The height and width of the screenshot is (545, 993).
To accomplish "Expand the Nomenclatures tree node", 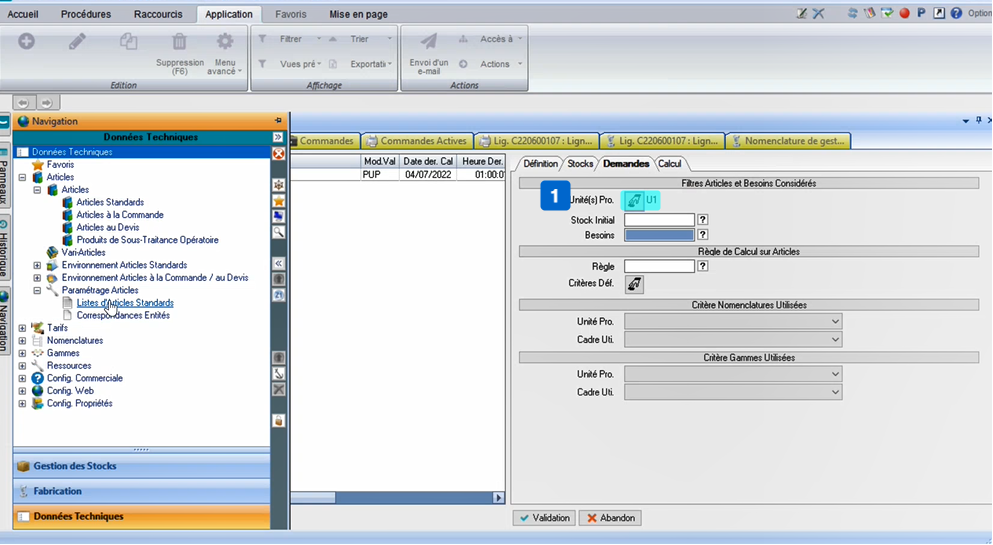I will [x=23, y=340].
